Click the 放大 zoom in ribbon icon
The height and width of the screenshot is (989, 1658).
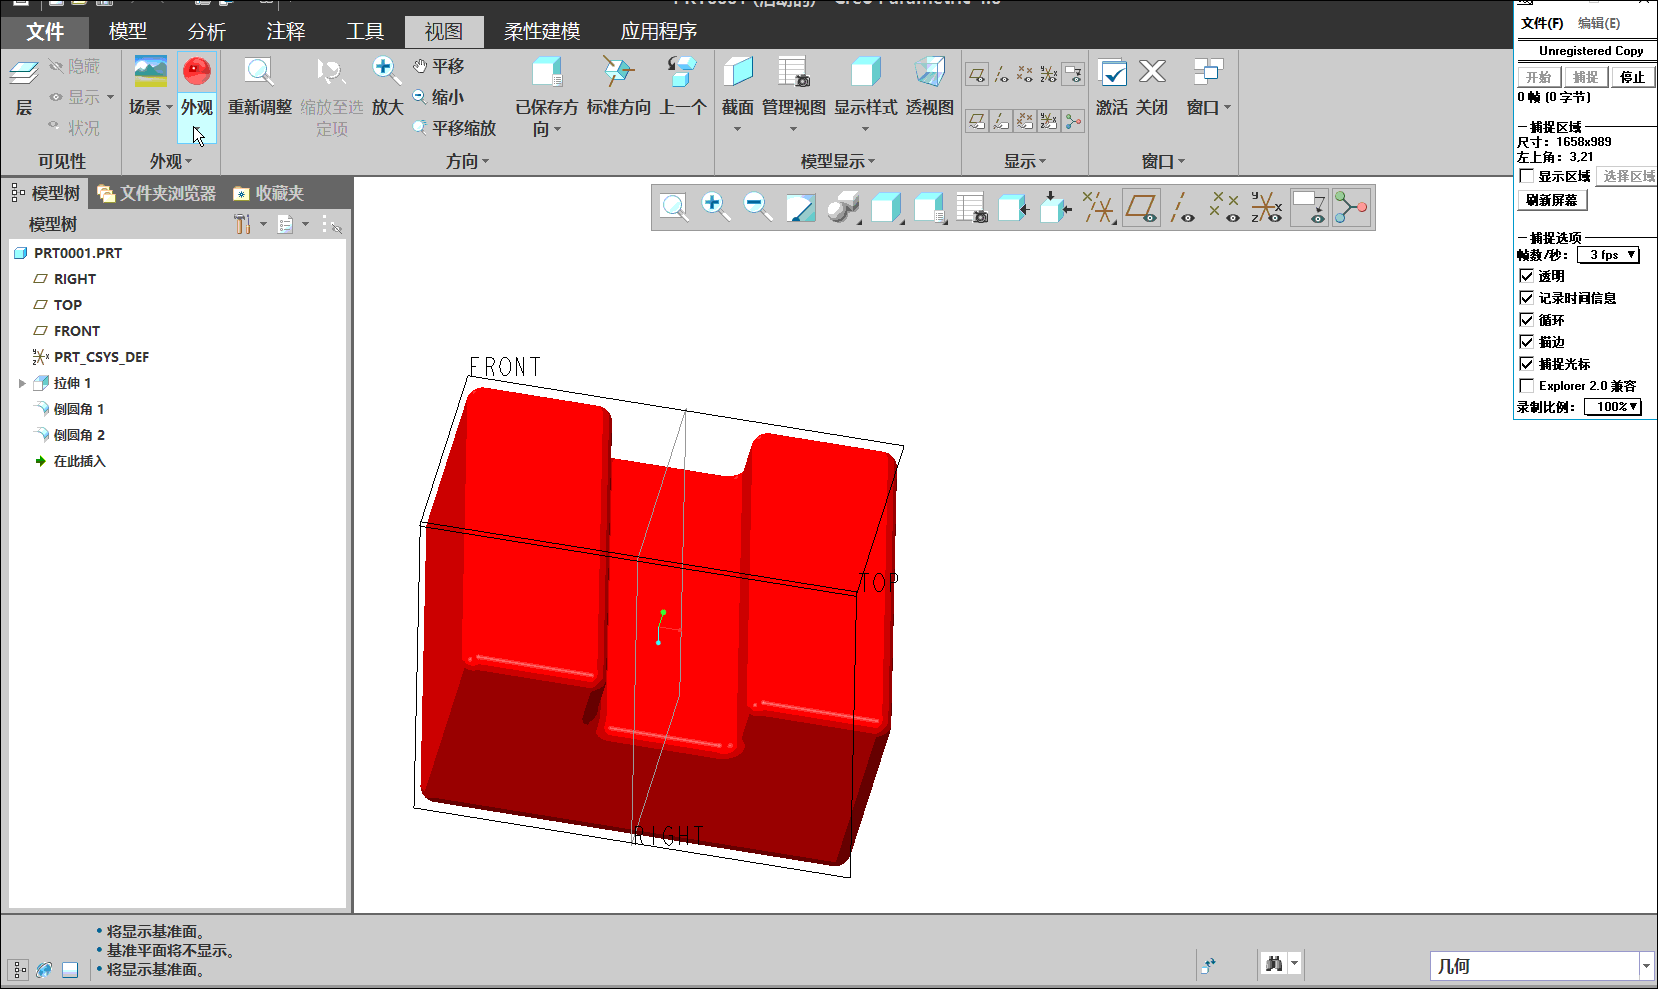(387, 71)
